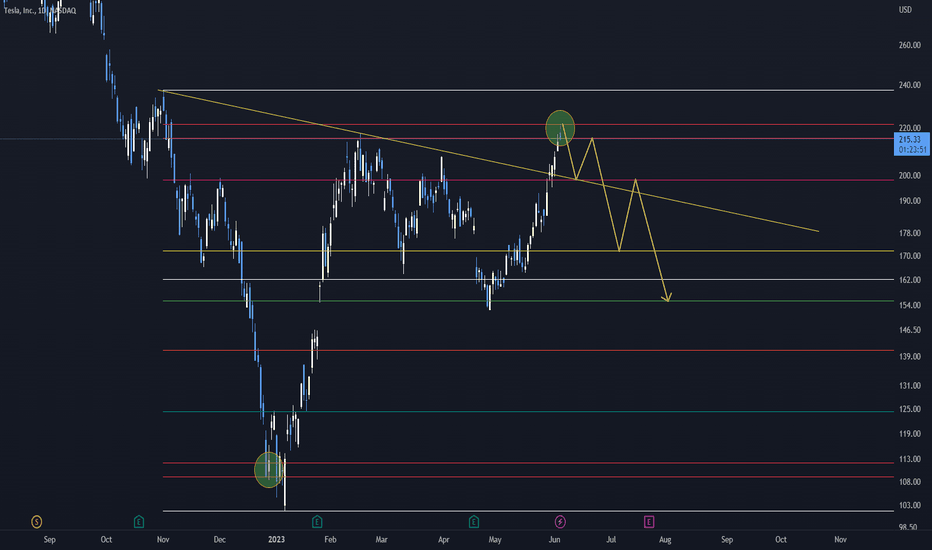Click the 103.00 price axis label
Image resolution: width=932 pixels, height=550 pixels.
click(x=909, y=505)
